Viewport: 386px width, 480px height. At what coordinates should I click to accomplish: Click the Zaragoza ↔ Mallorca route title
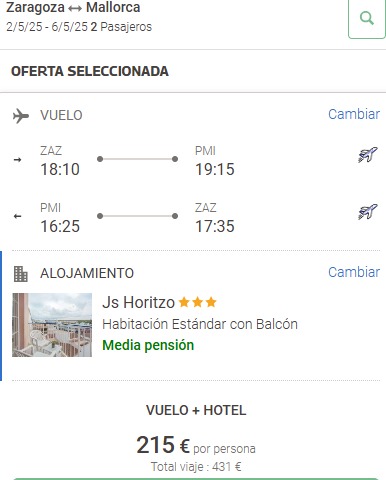[73, 7]
